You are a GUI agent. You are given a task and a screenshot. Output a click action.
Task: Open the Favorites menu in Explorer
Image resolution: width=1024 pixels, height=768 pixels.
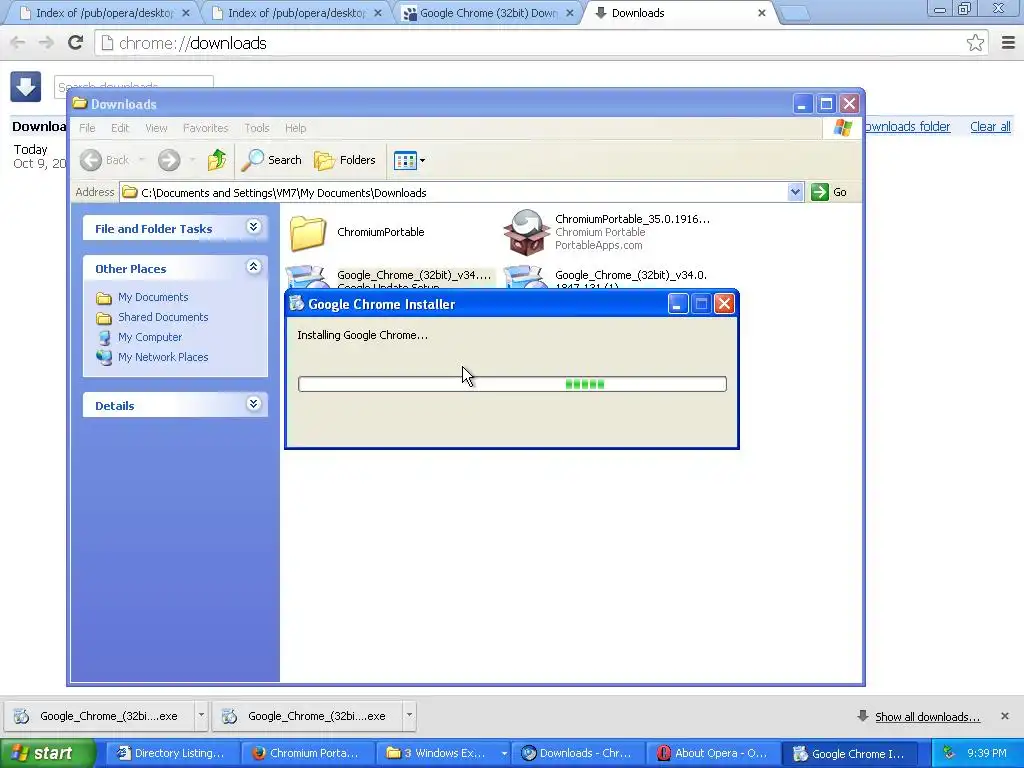click(x=206, y=128)
